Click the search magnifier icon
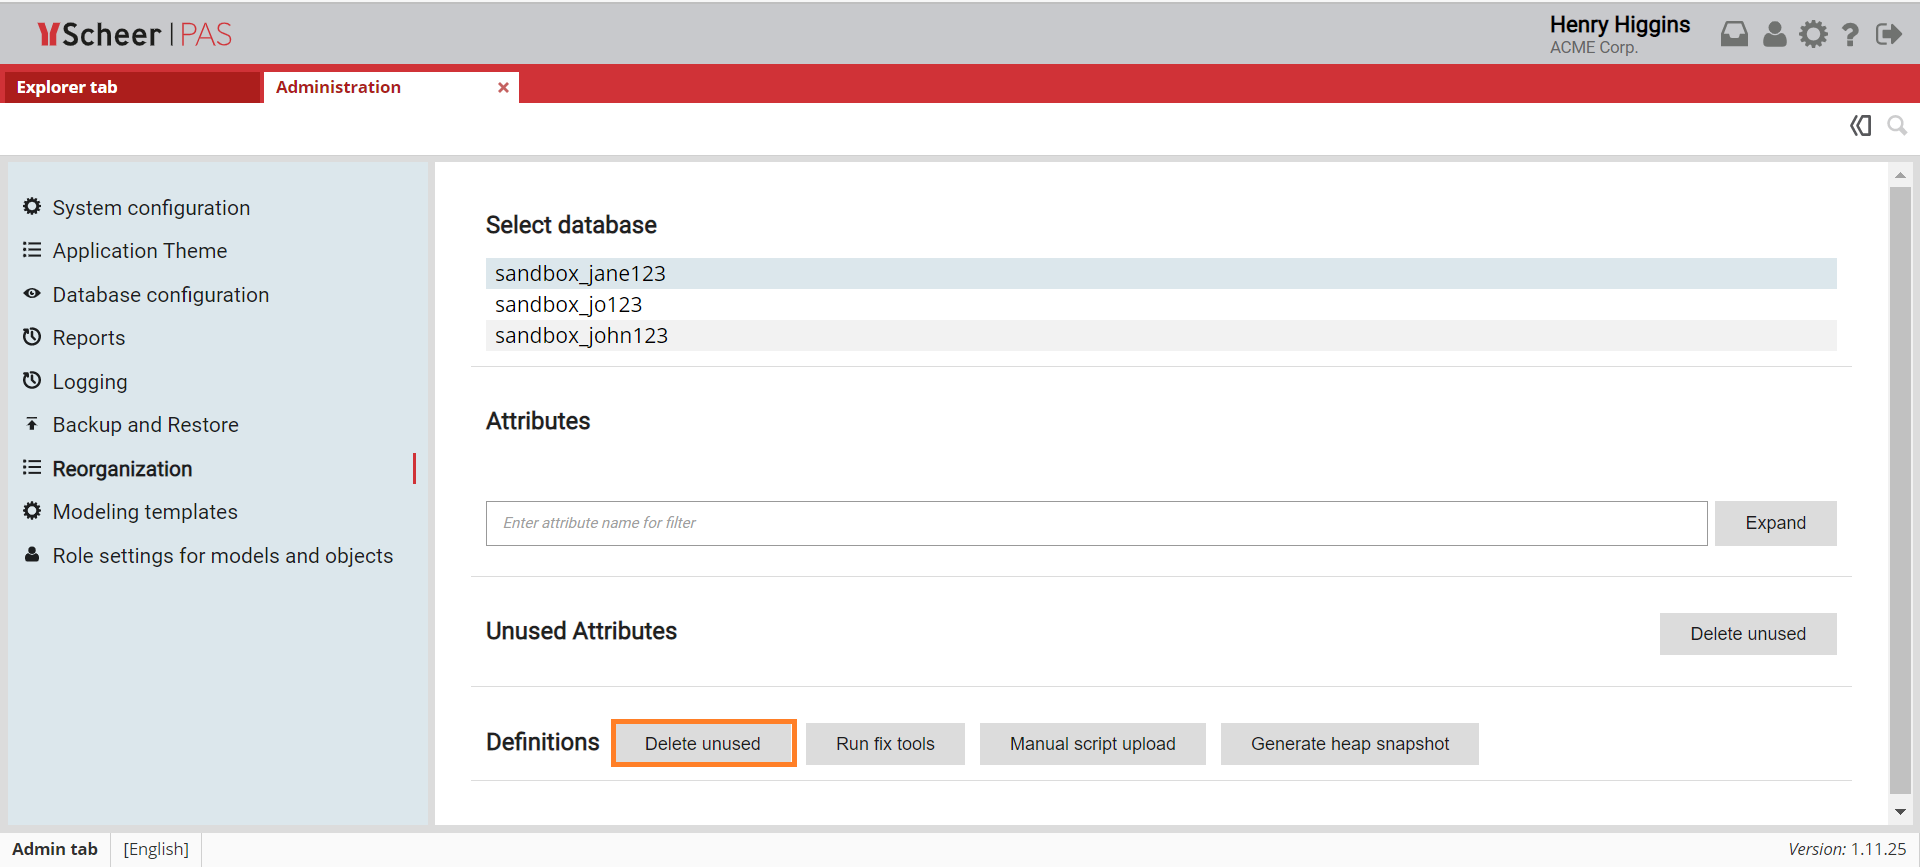The image size is (1920, 867). 1896,126
